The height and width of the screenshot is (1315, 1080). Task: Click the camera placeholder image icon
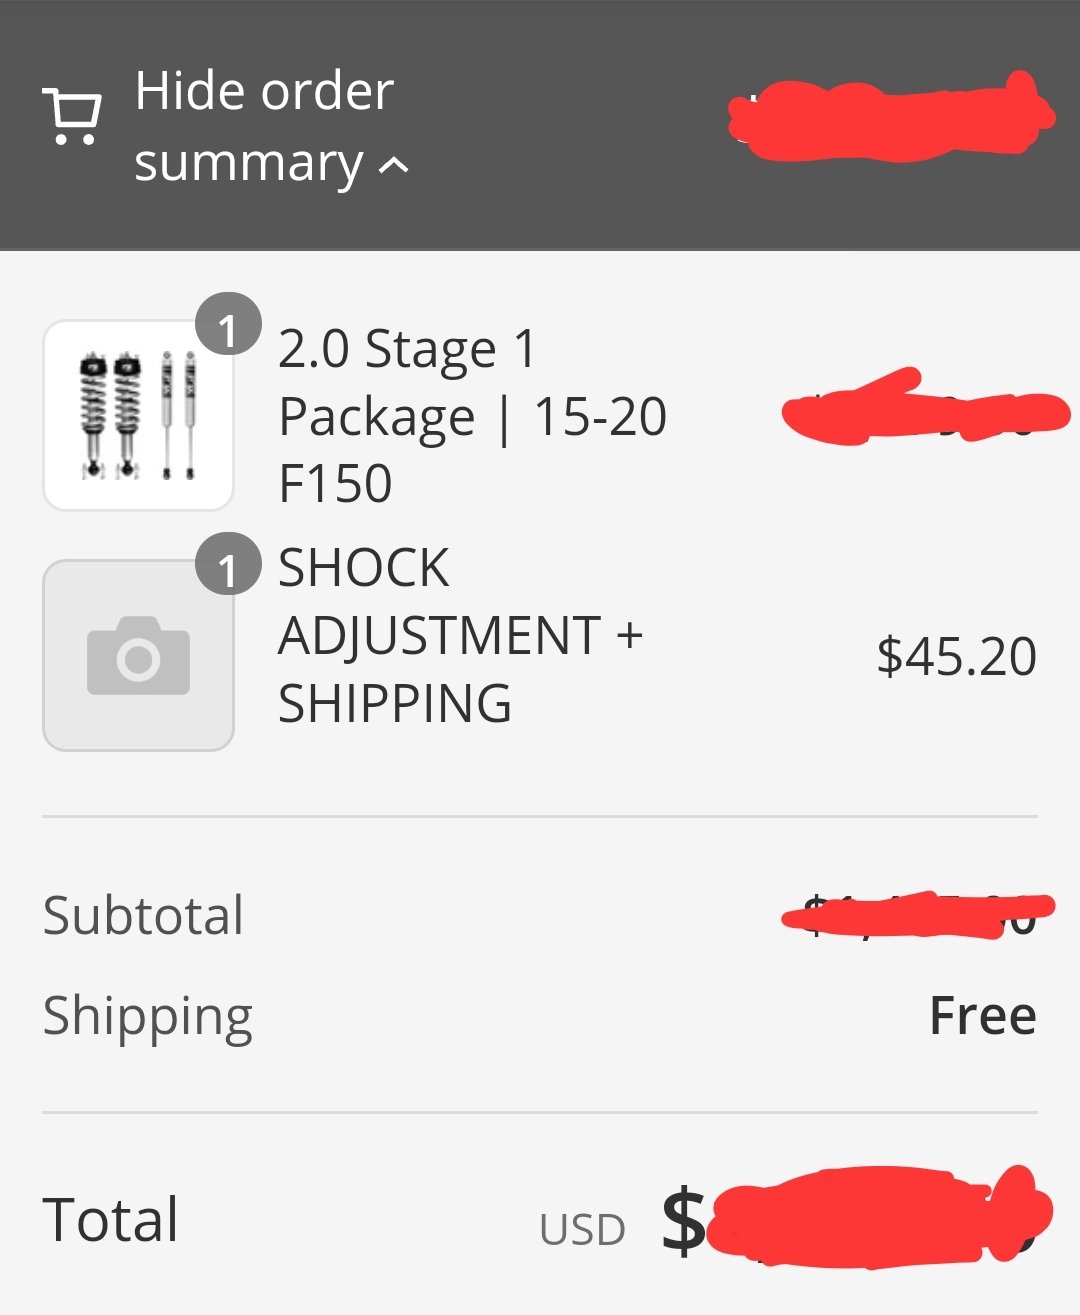point(138,656)
